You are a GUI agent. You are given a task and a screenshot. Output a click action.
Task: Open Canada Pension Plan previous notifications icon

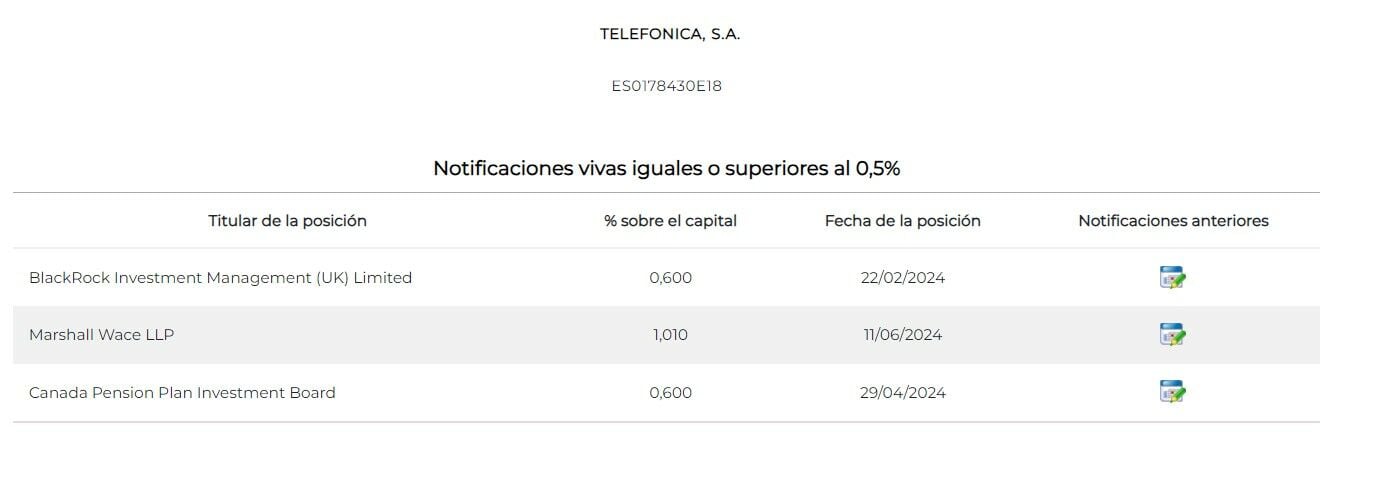[x=1172, y=392]
